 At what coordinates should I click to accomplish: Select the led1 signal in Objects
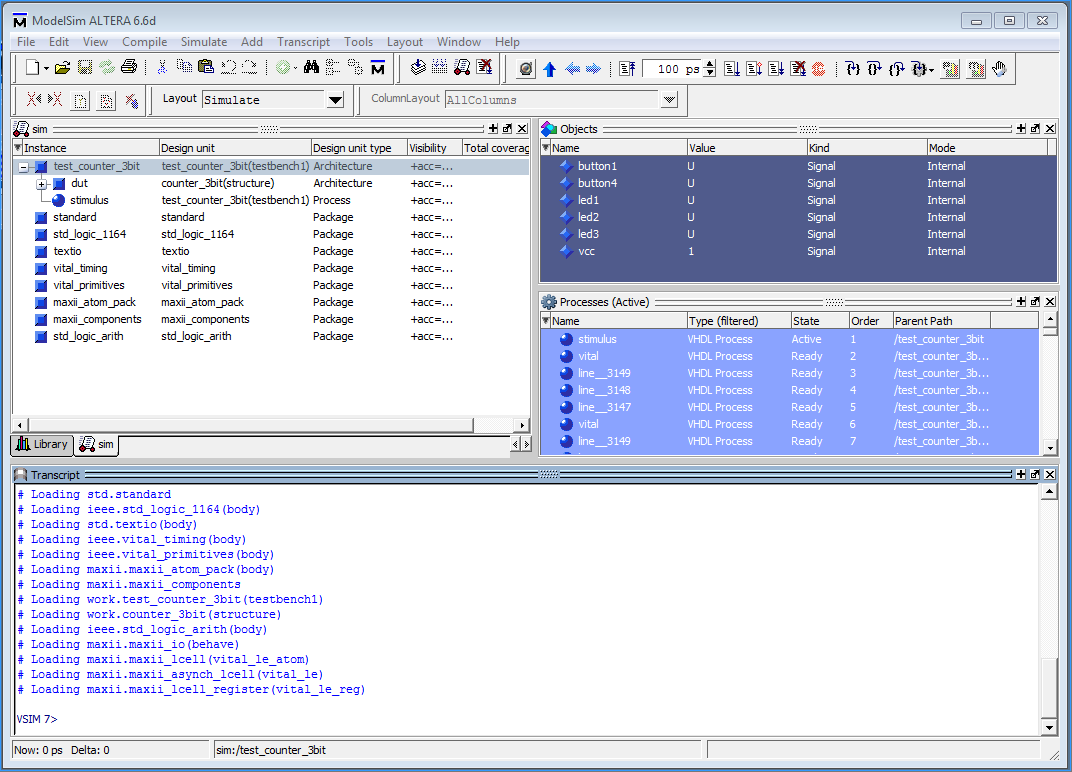pyautogui.click(x=588, y=200)
